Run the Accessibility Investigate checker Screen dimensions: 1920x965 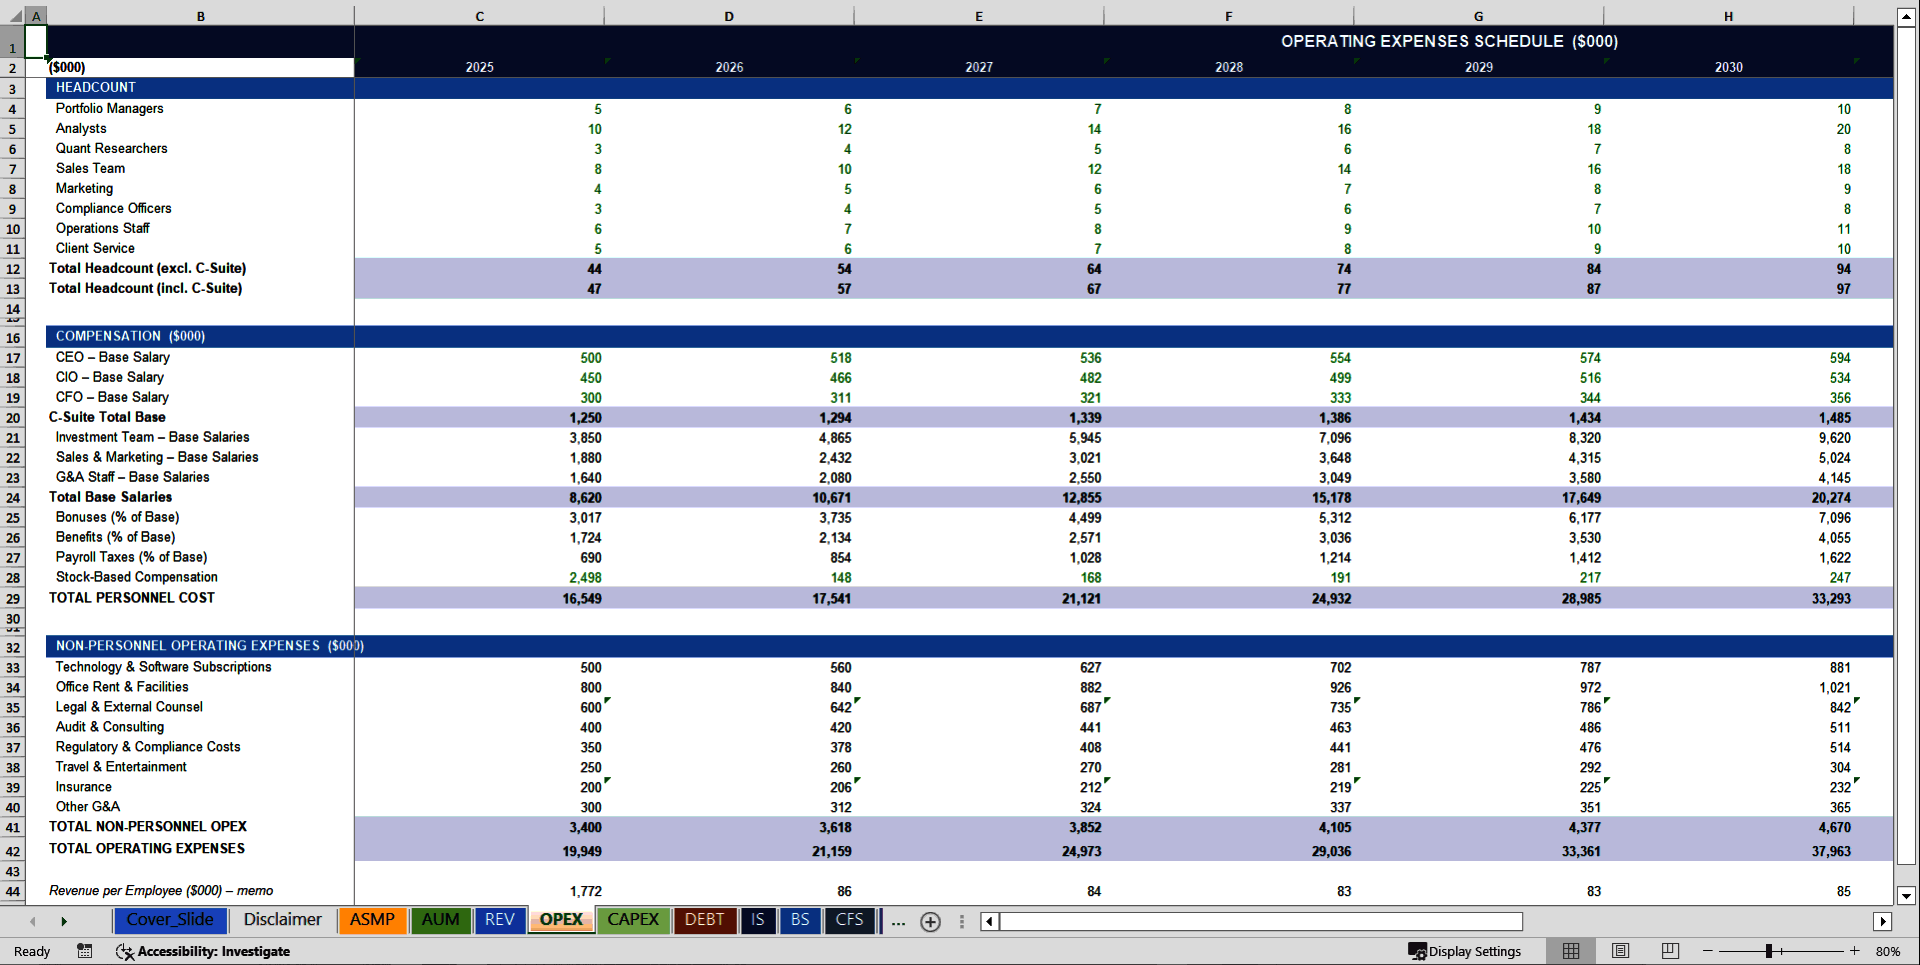point(204,951)
